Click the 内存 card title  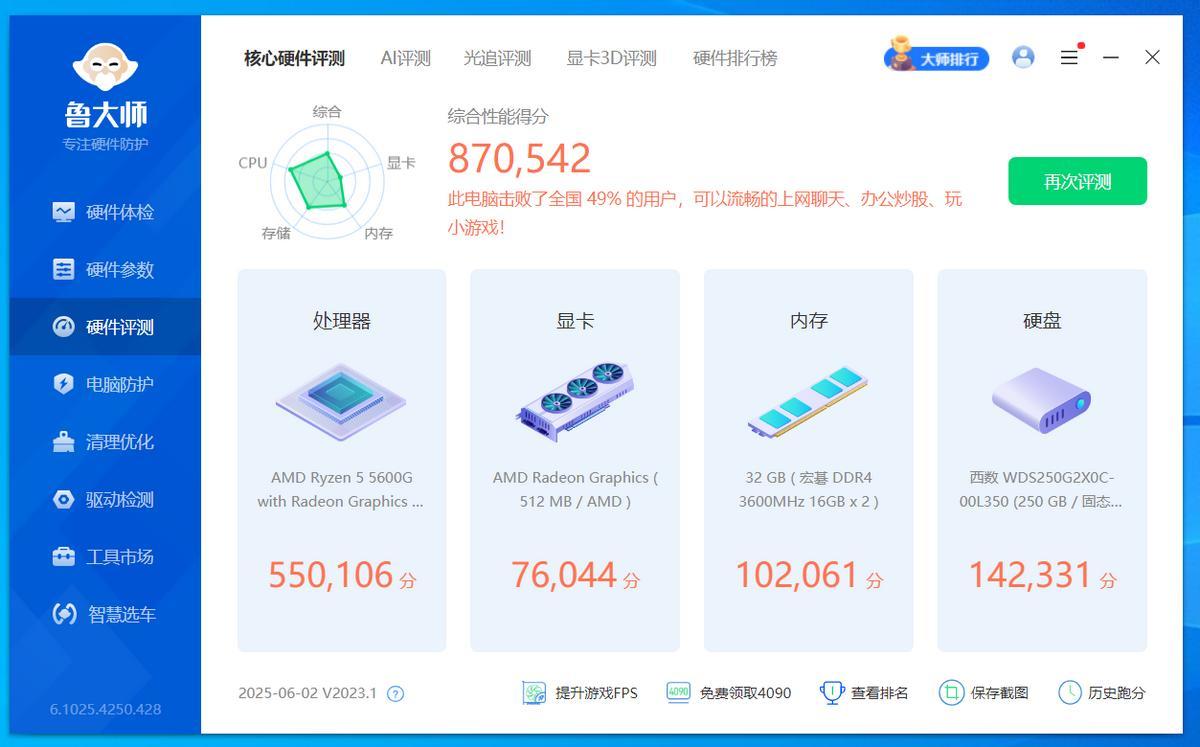[x=808, y=321]
